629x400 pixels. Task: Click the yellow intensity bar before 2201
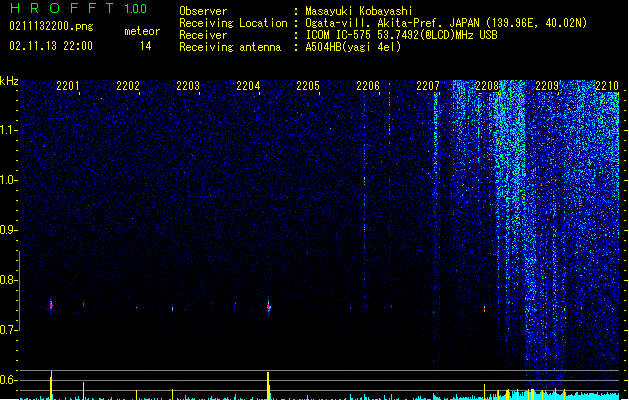click(51, 385)
